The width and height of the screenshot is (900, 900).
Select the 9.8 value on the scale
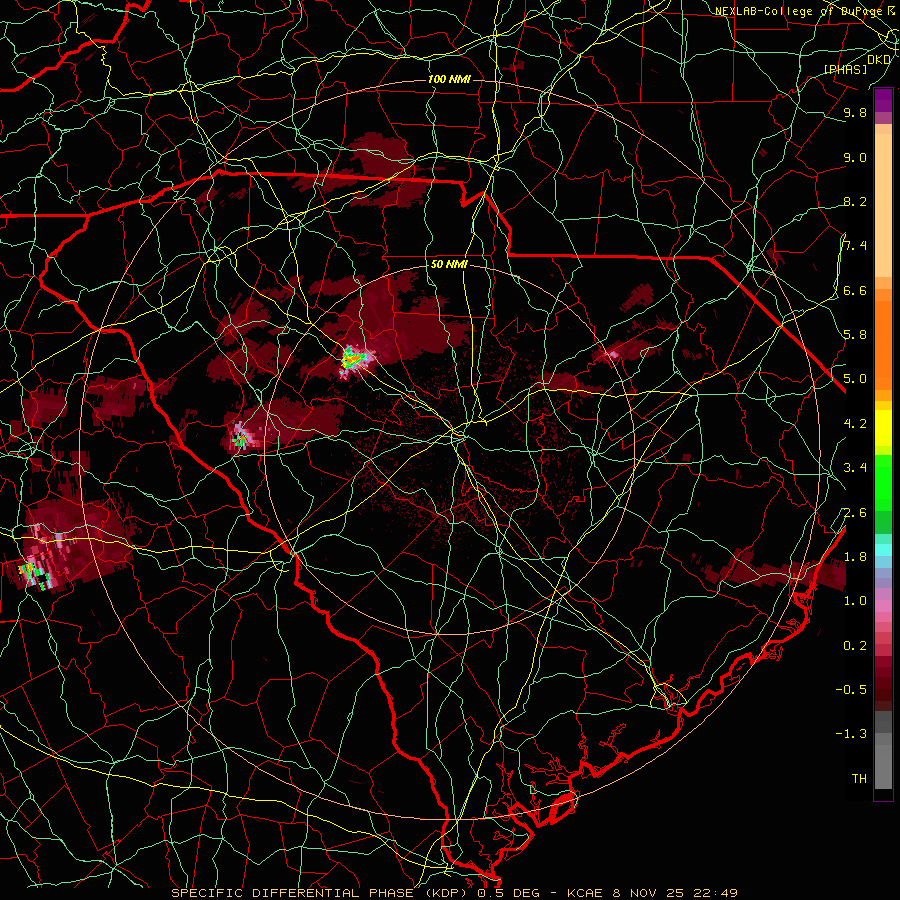point(855,112)
